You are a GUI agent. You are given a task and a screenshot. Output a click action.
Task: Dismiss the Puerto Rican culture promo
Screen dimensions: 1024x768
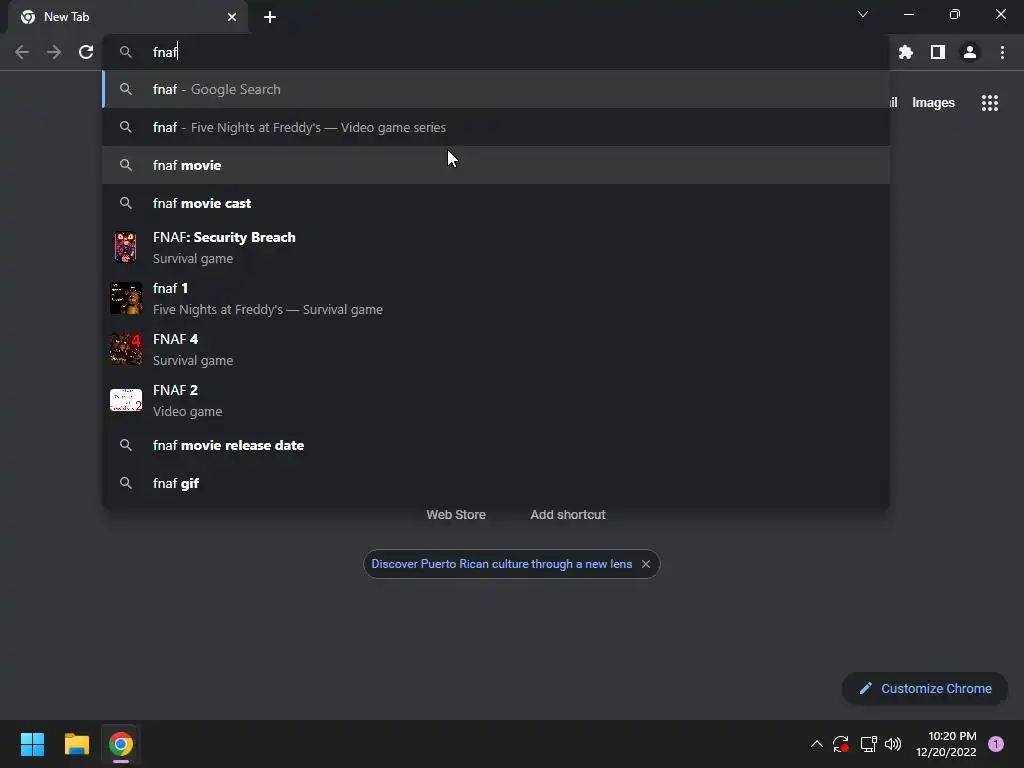tap(646, 564)
